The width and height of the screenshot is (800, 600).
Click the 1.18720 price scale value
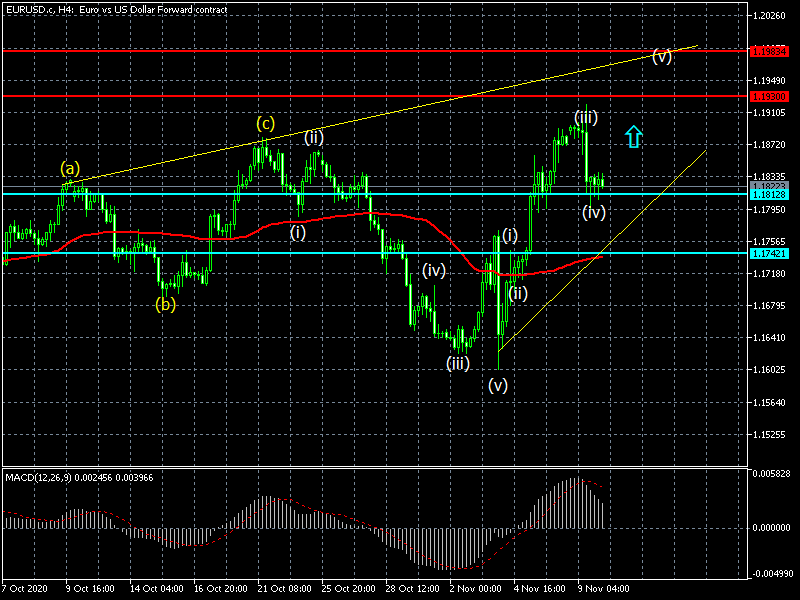(769, 145)
